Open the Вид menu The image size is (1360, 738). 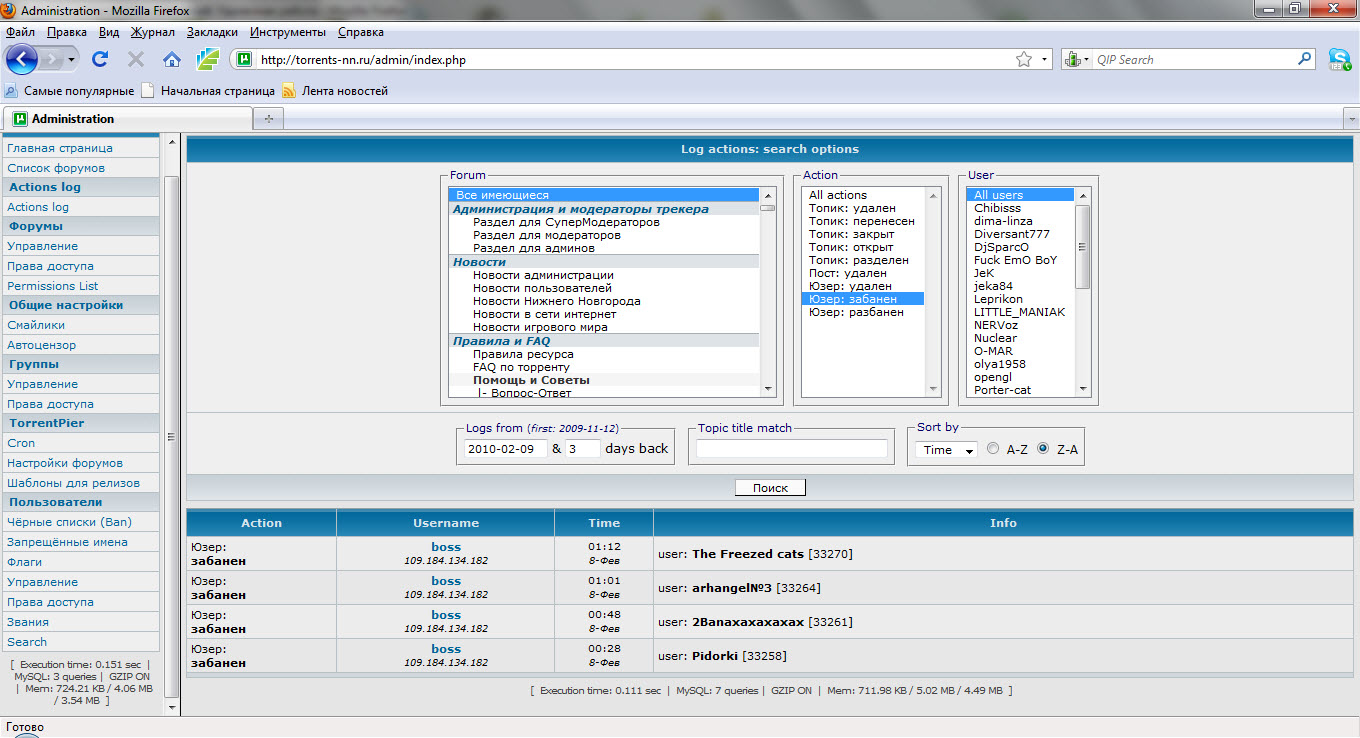(x=109, y=32)
